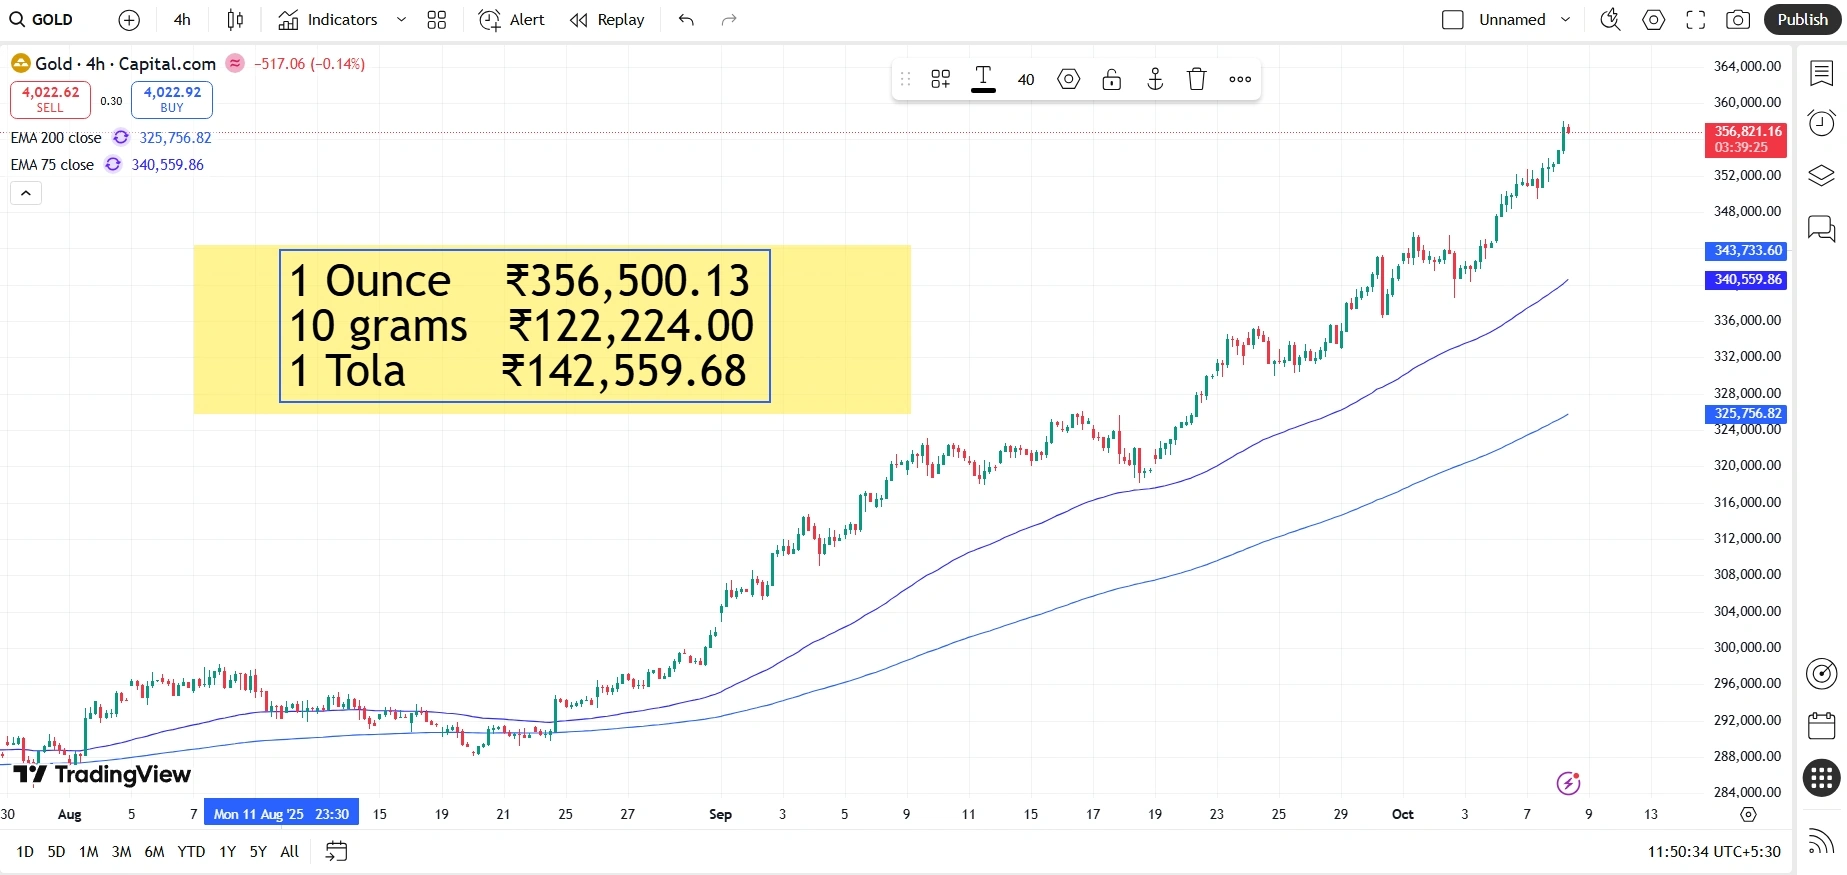The height and width of the screenshot is (875, 1847).
Task: Open the watchlist panel icon
Action: (x=1821, y=72)
